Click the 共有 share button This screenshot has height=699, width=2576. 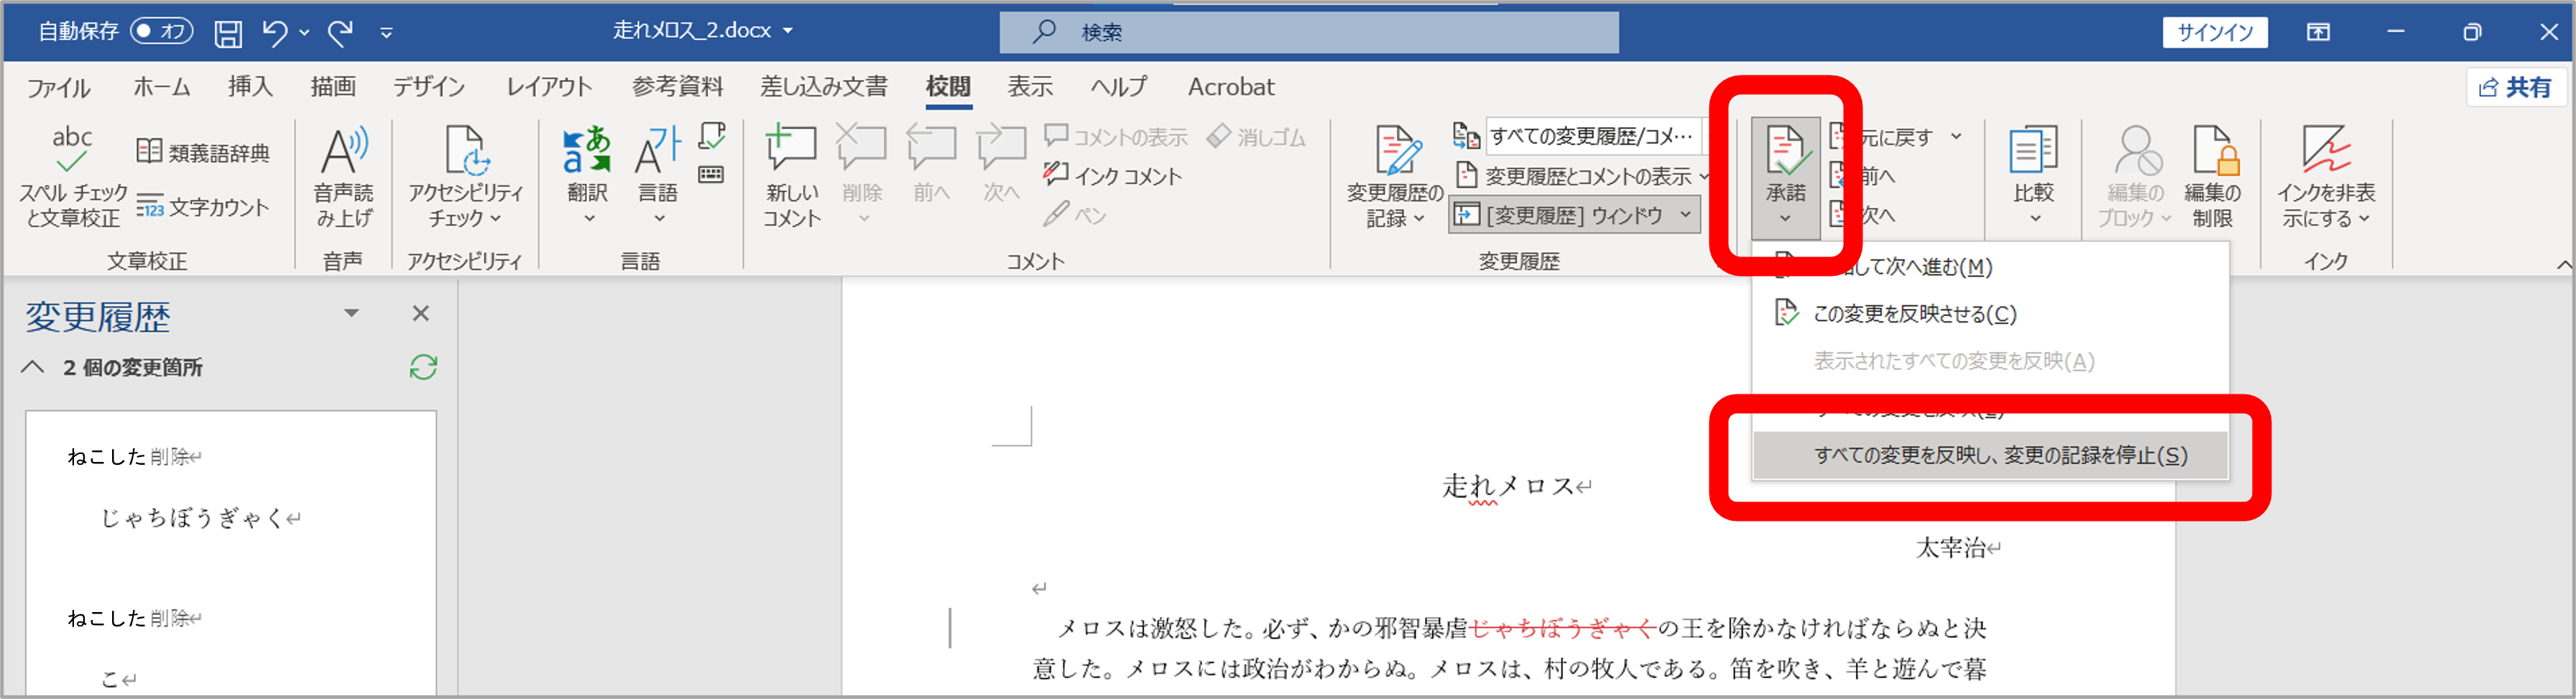click(x=2515, y=87)
